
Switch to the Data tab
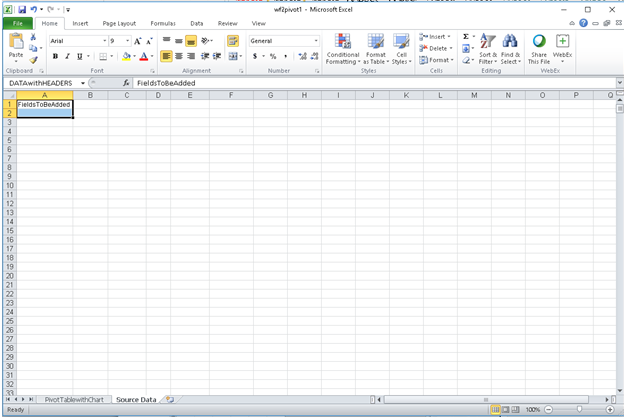(197, 23)
